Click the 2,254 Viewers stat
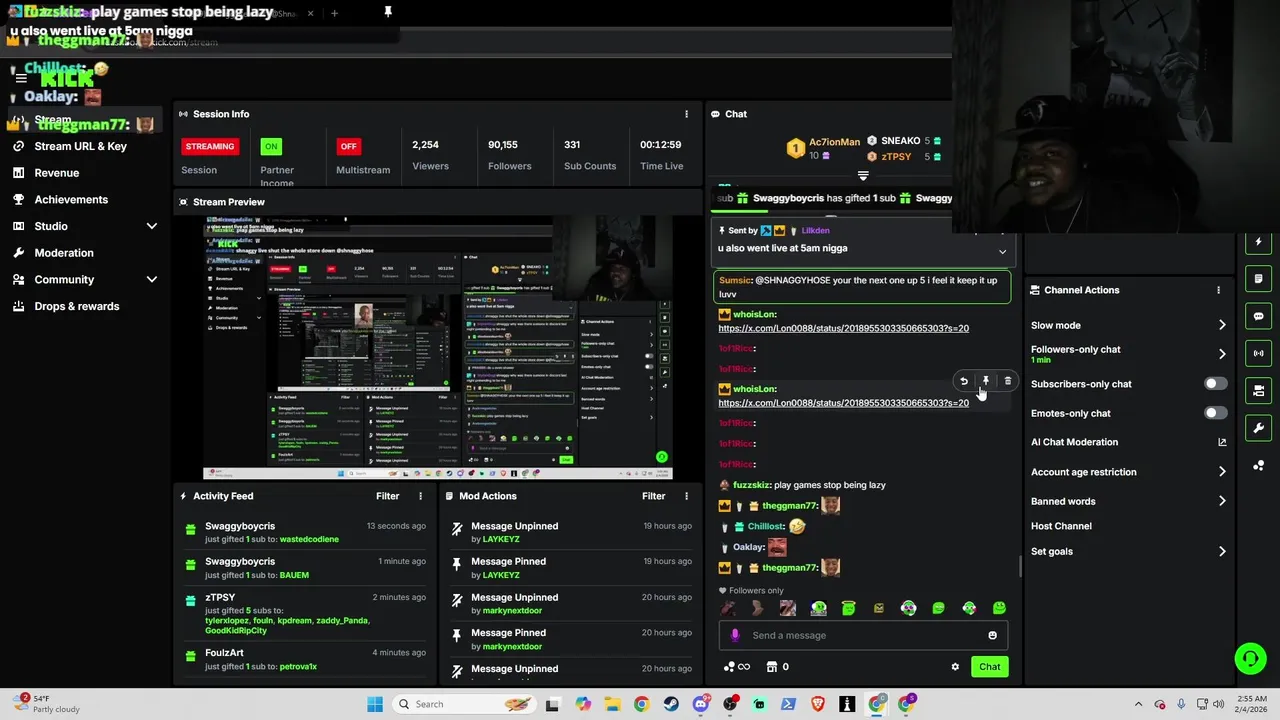This screenshot has width=1280, height=720. coord(430,155)
